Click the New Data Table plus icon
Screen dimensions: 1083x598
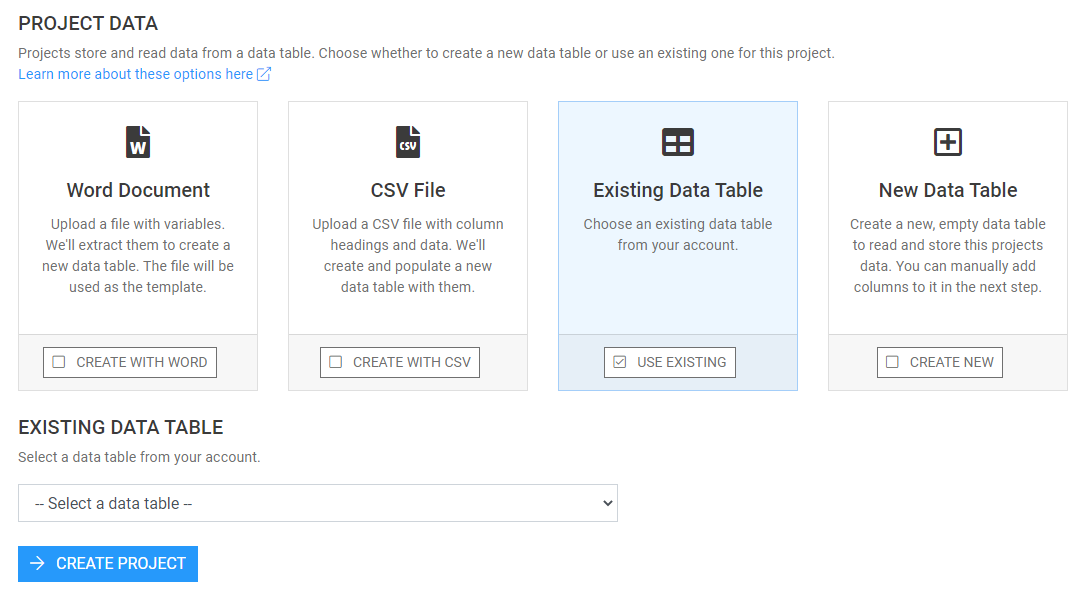947,142
